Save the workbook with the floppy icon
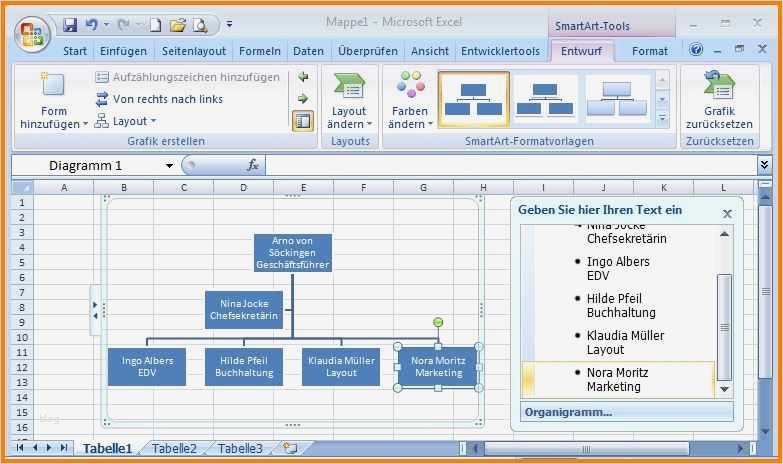This screenshot has width=783, height=464. pyautogui.click(x=70, y=24)
